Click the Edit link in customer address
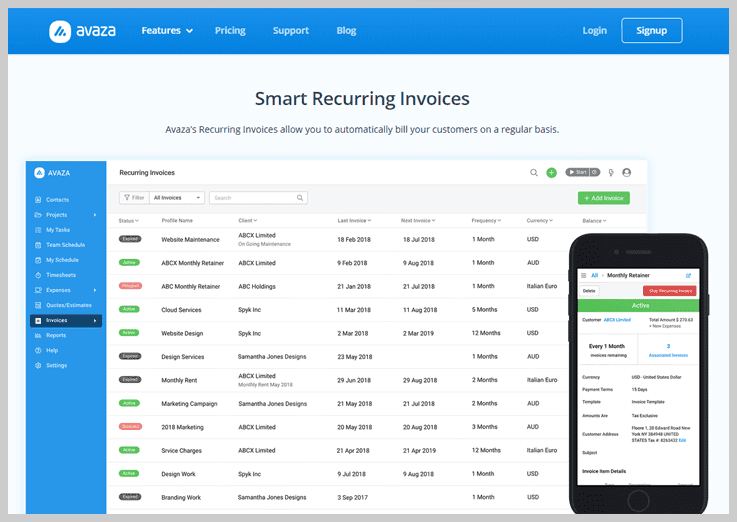This screenshot has width=737, height=522. tap(682, 440)
